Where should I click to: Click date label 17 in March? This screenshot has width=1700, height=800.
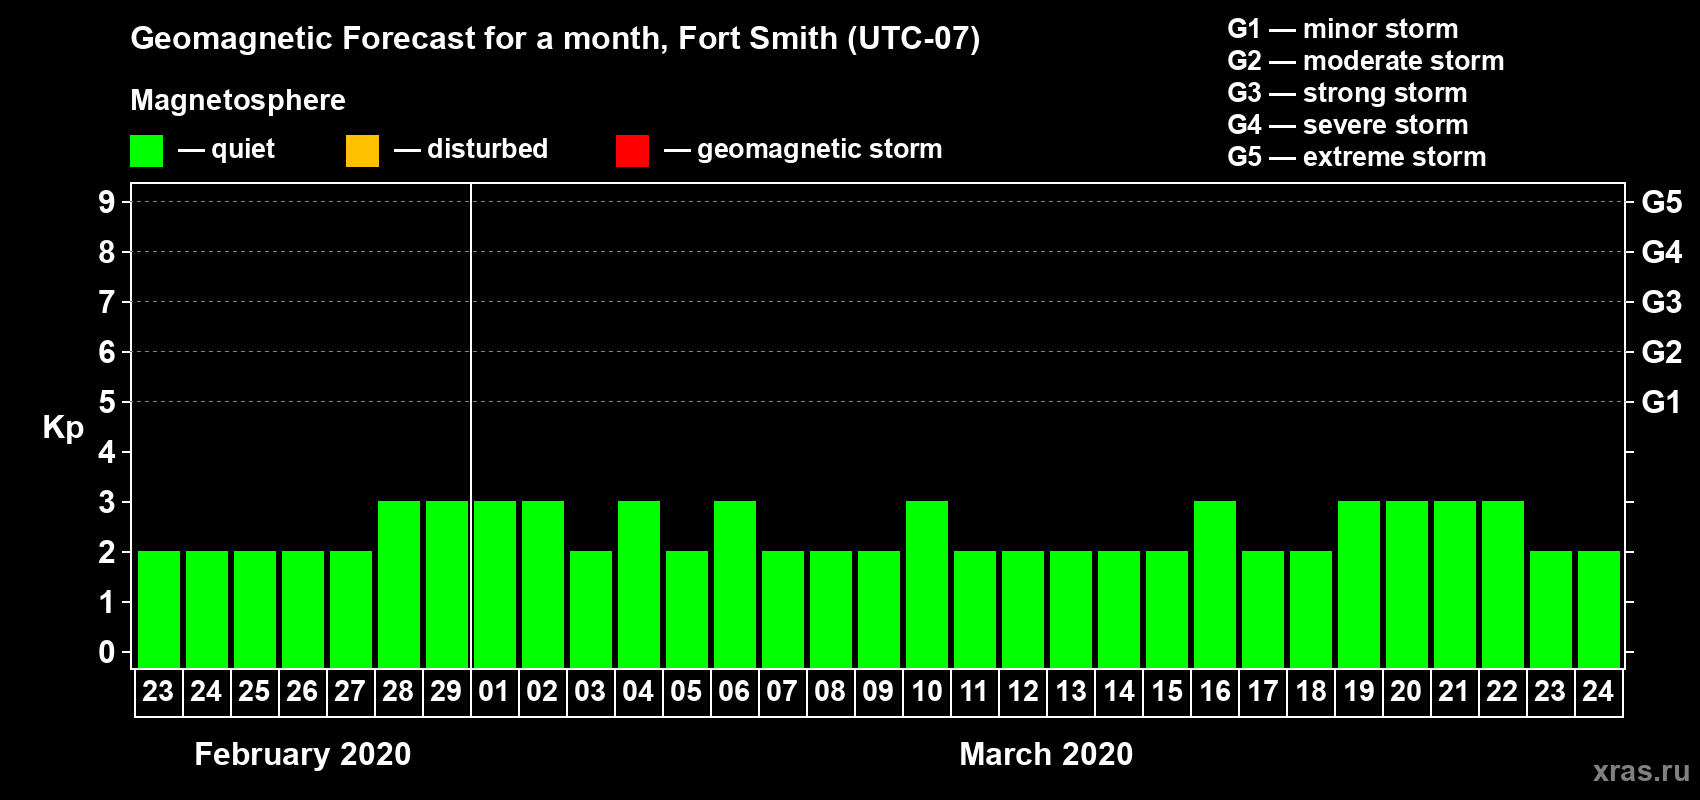click(1262, 691)
